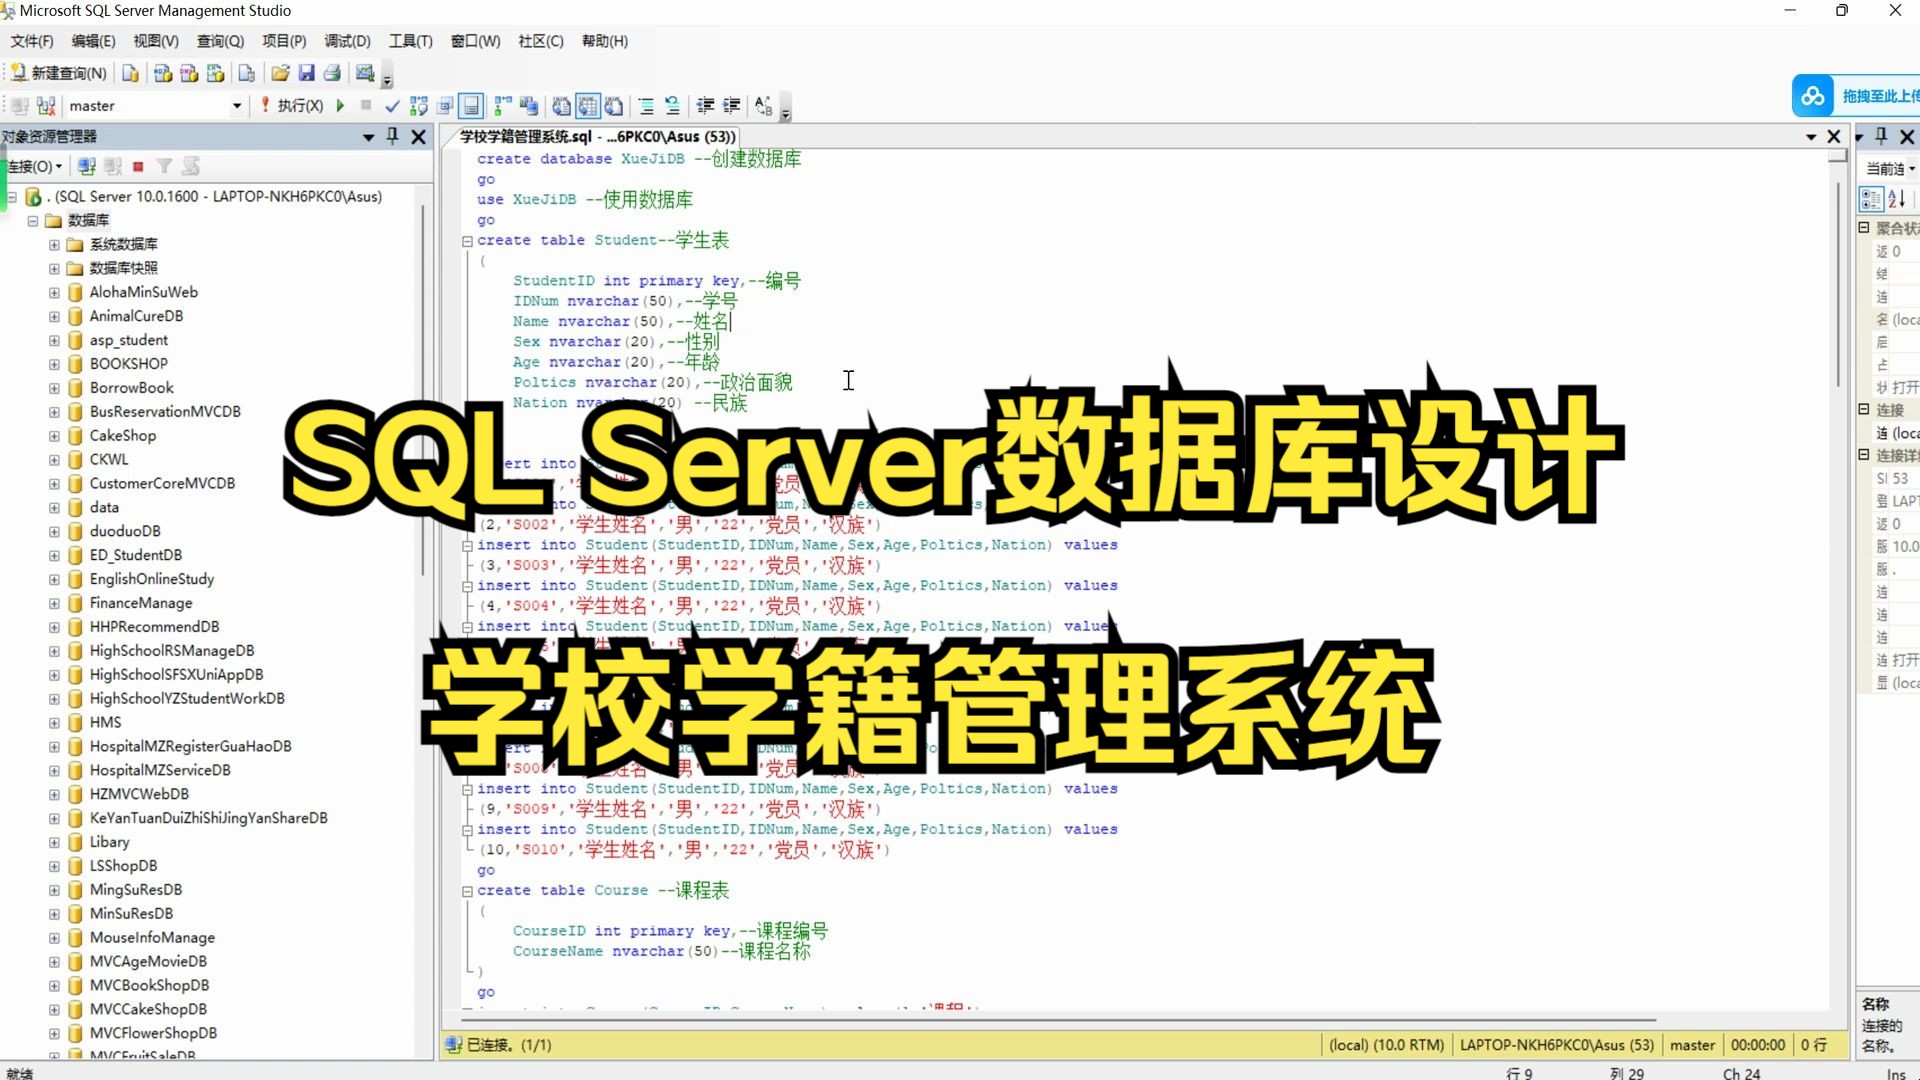Open the View (视图) menu

pos(156,41)
